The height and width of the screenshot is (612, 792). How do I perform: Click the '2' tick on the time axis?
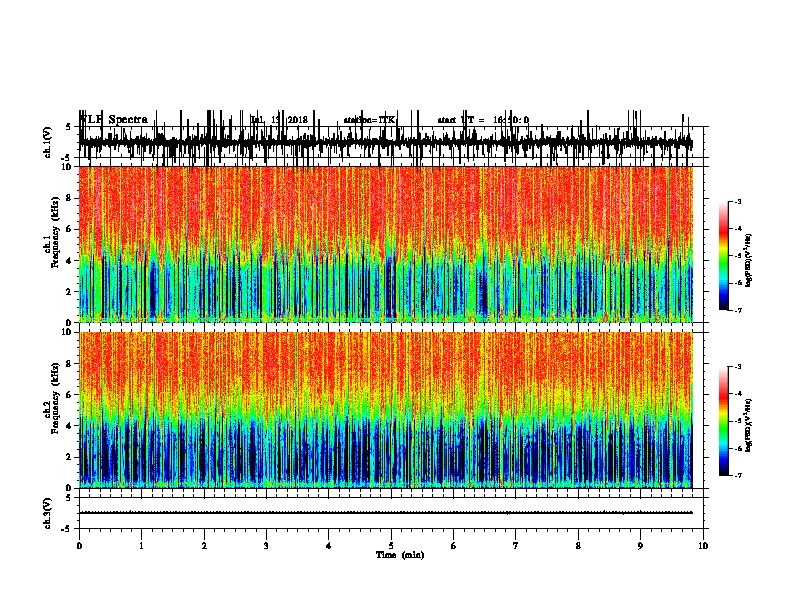(204, 546)
